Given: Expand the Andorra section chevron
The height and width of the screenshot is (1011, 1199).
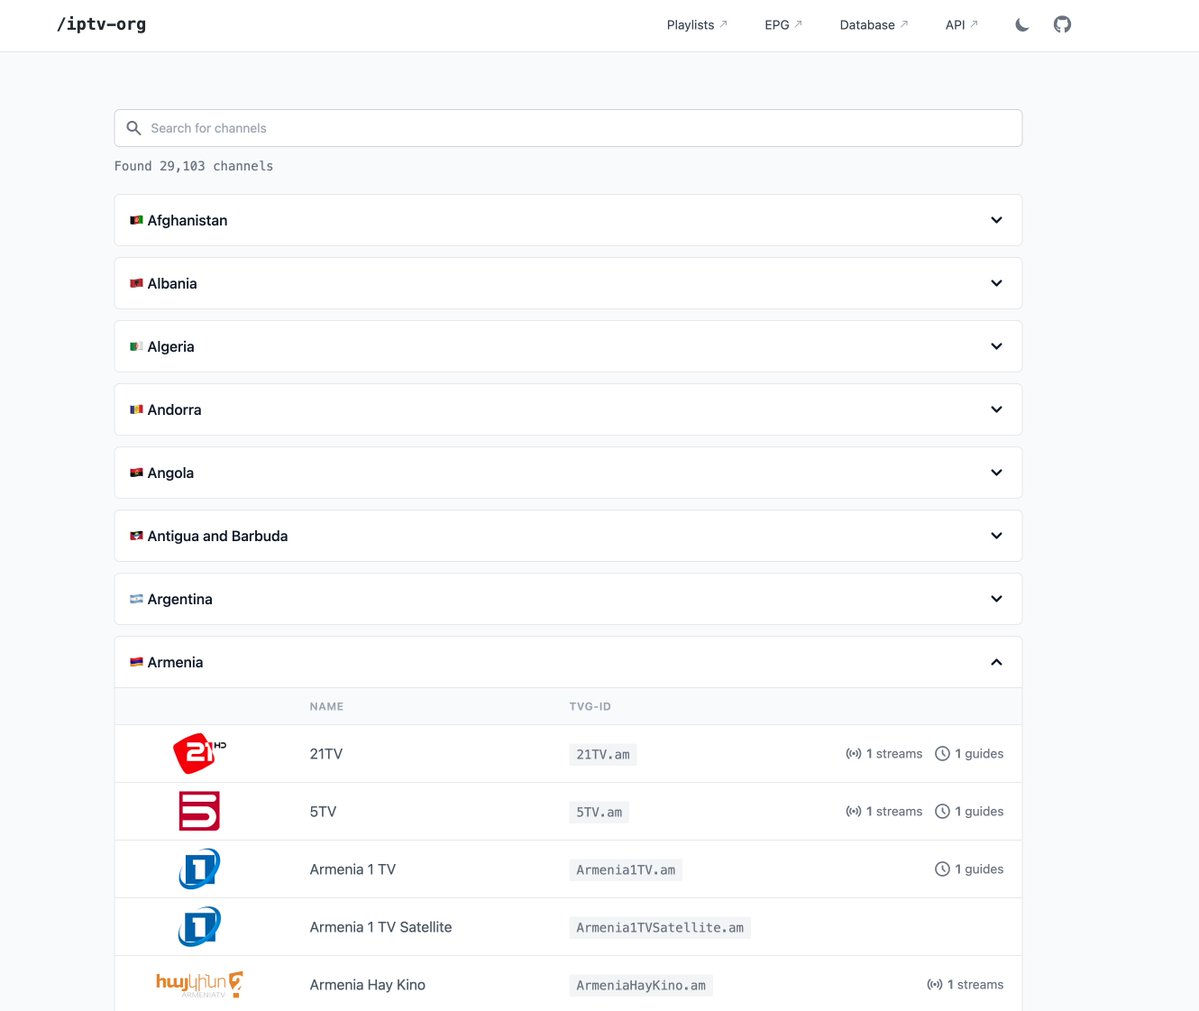Looking at the screenshot, I should click(996, 409).
